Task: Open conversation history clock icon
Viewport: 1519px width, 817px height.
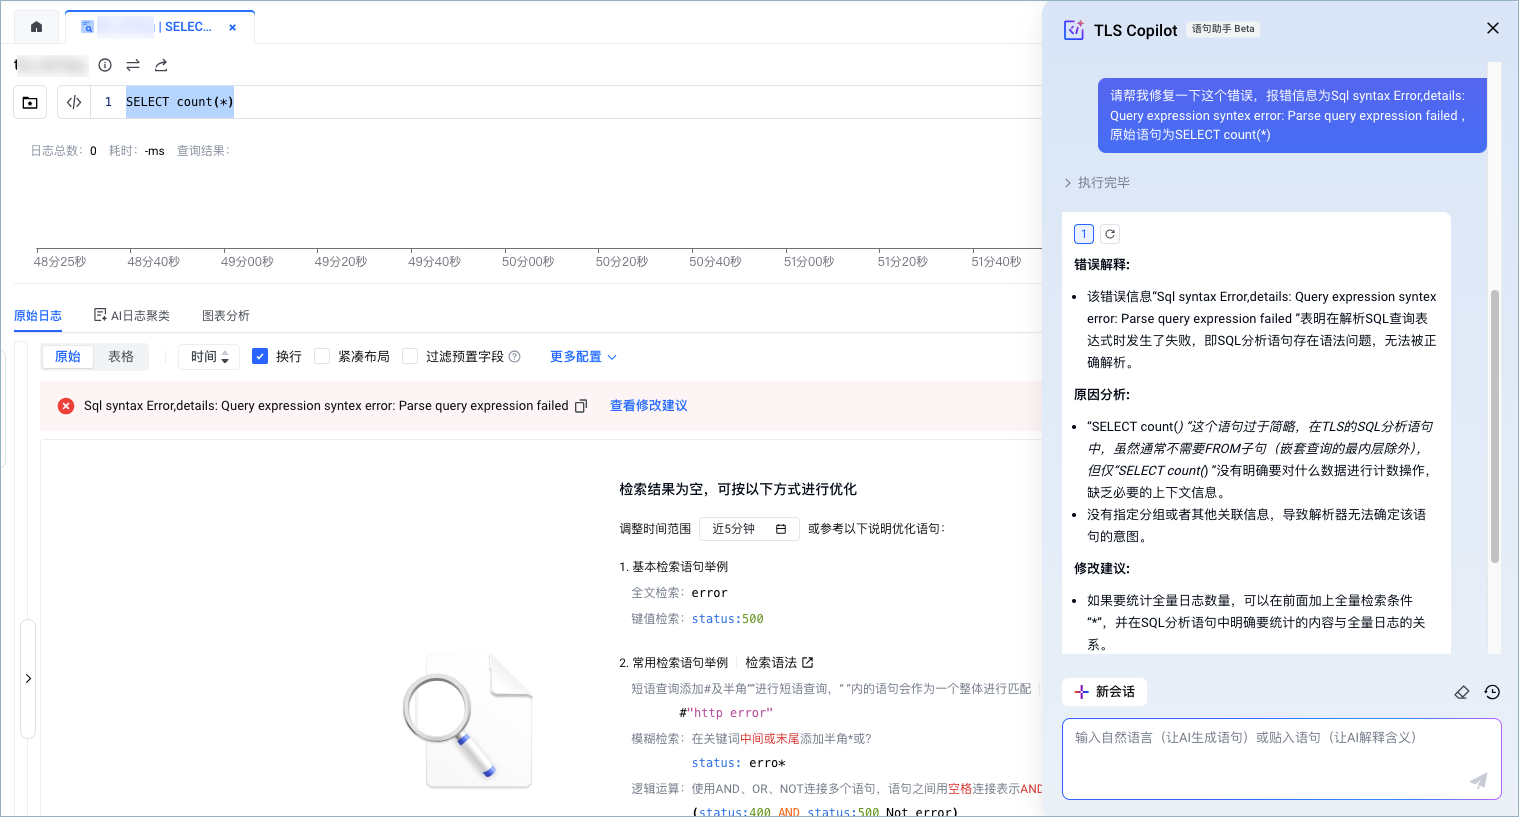Action: tap(1492, 692)
